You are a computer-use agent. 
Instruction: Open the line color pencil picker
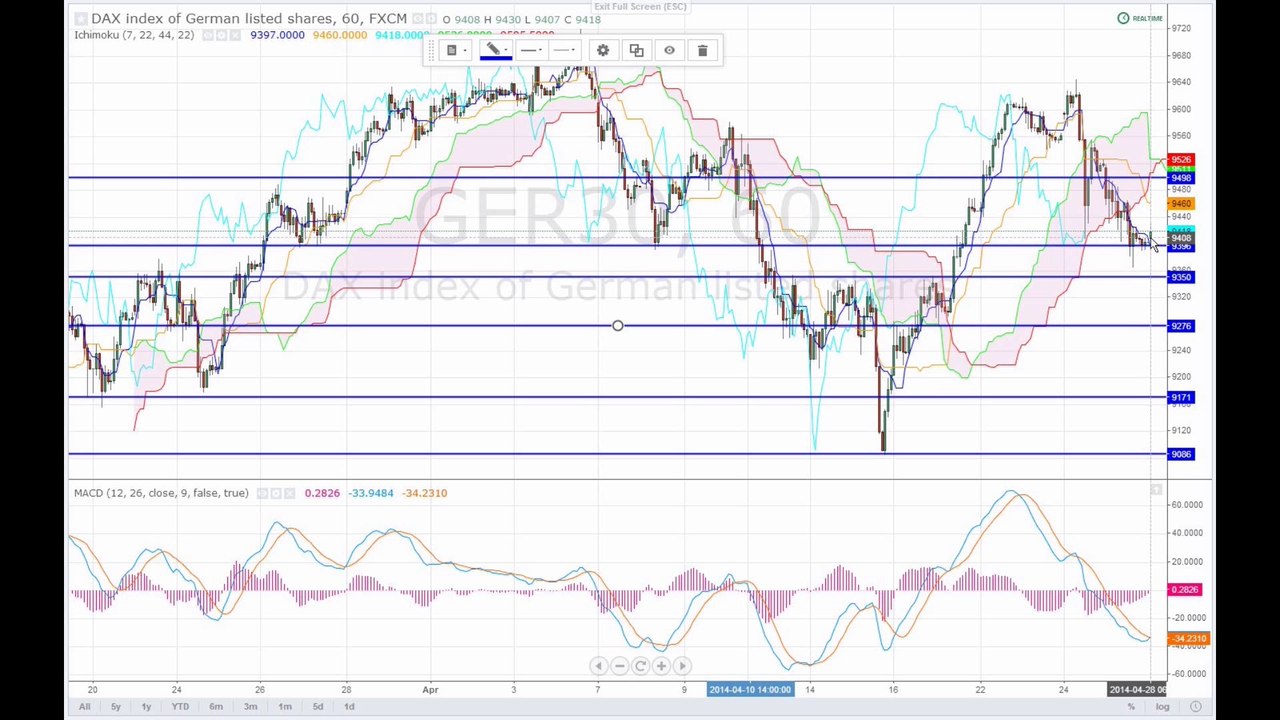tap(496, 50)
